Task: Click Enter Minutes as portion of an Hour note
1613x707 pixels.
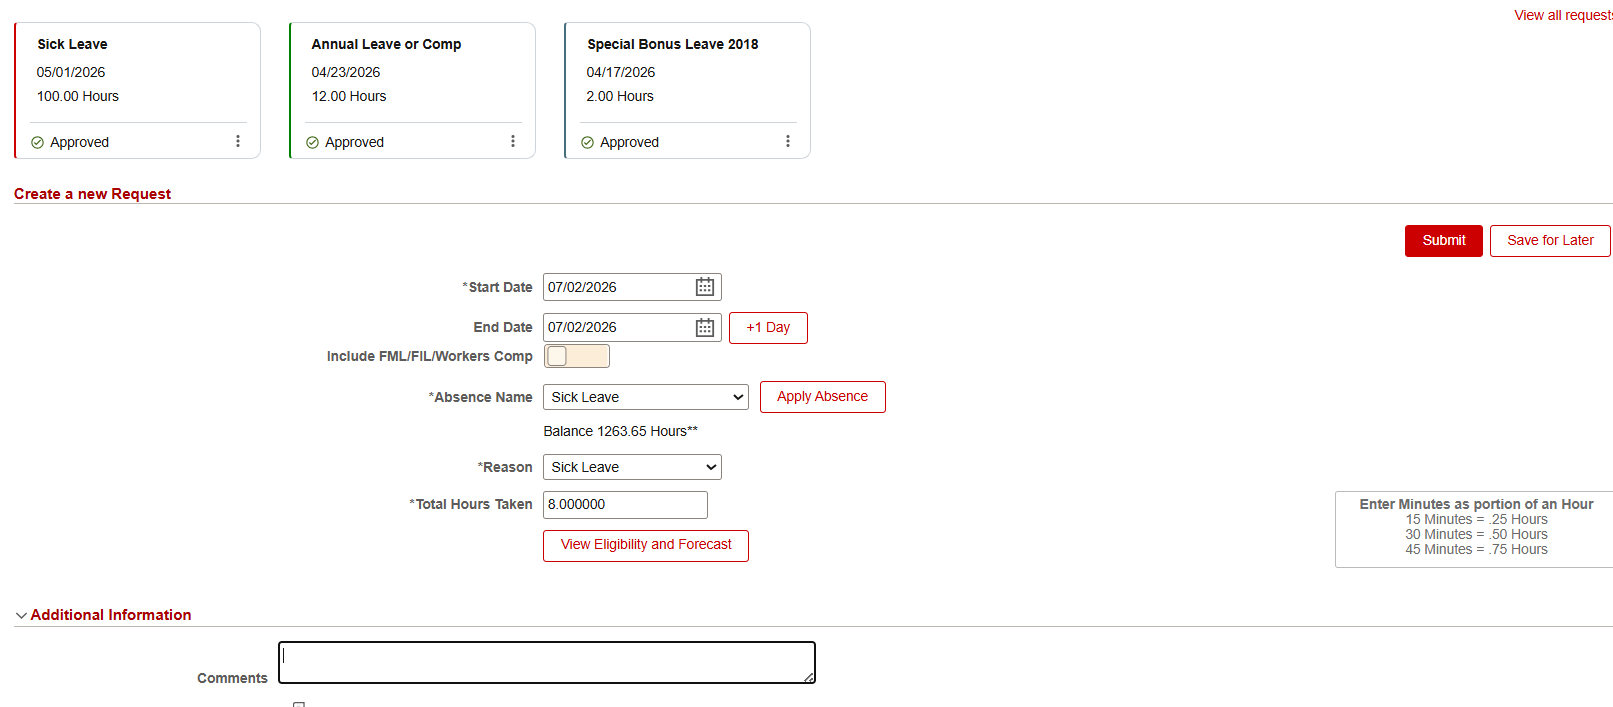Action: [x=1476, y=504]
